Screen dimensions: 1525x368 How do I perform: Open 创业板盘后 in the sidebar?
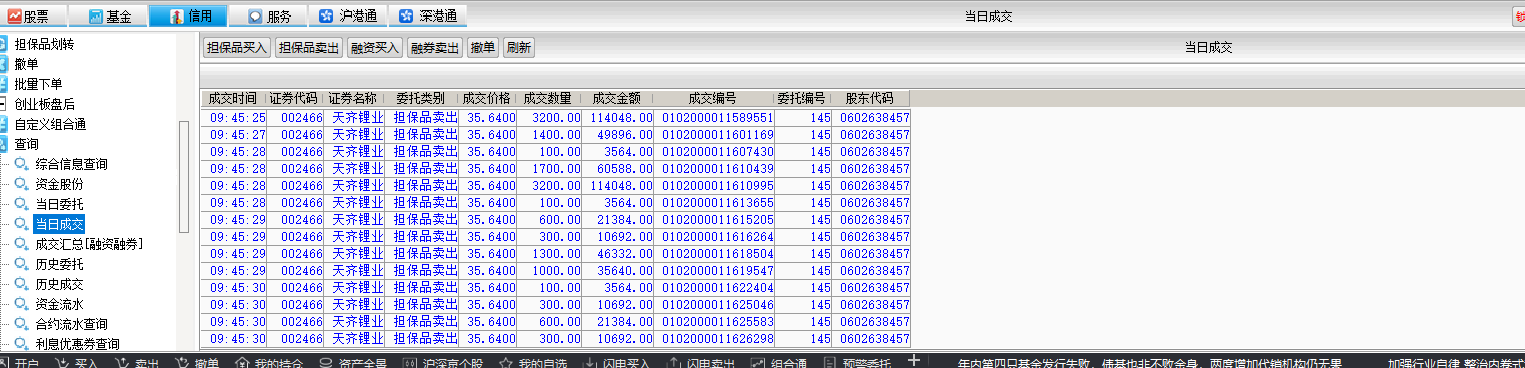coord(44,104)
